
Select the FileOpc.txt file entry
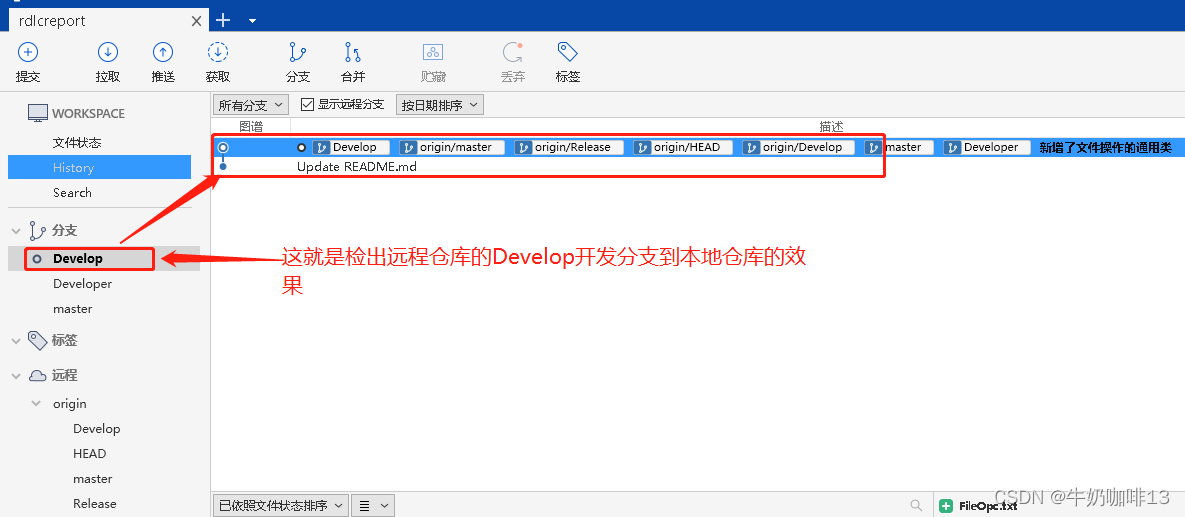point(988,506)
